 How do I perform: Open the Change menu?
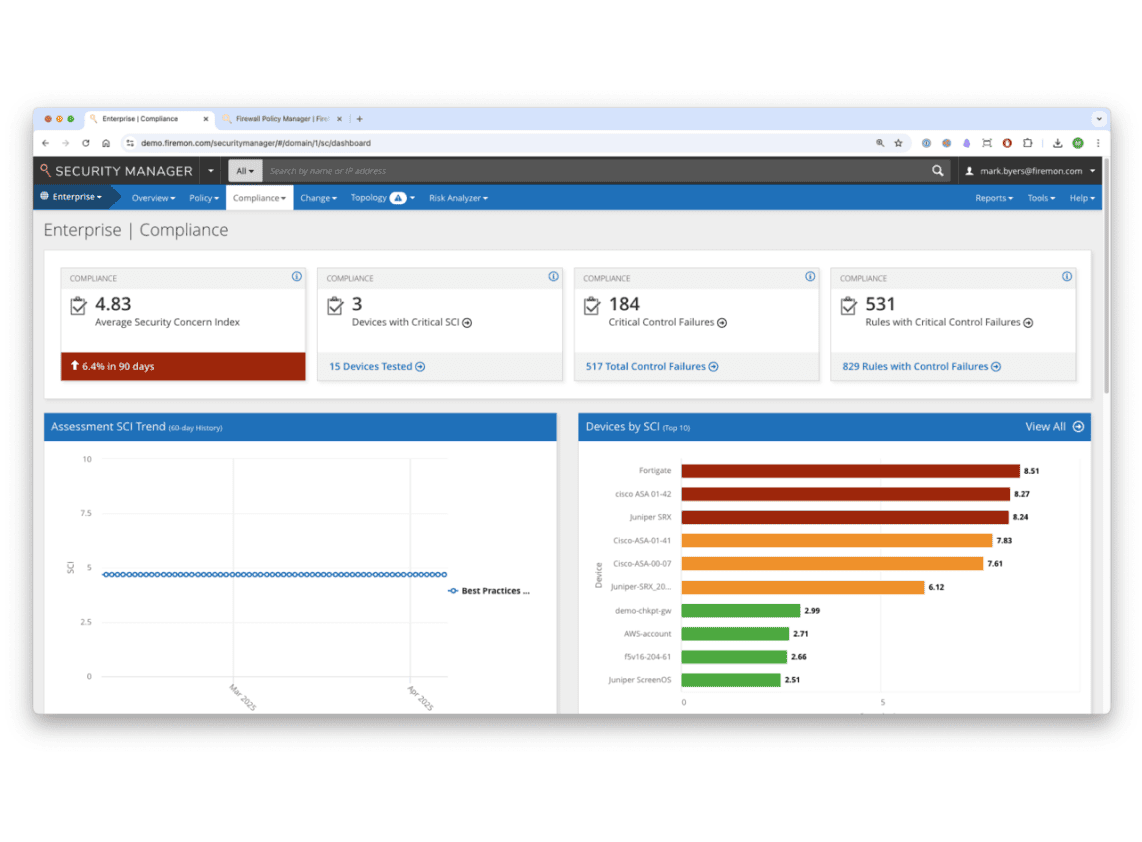tap(318, 198)
